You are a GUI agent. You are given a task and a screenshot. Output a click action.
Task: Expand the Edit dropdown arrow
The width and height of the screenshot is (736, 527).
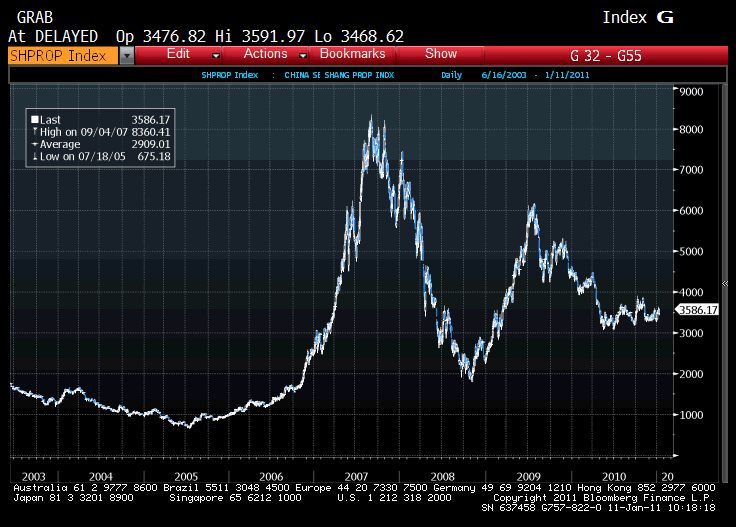(216, 56)
